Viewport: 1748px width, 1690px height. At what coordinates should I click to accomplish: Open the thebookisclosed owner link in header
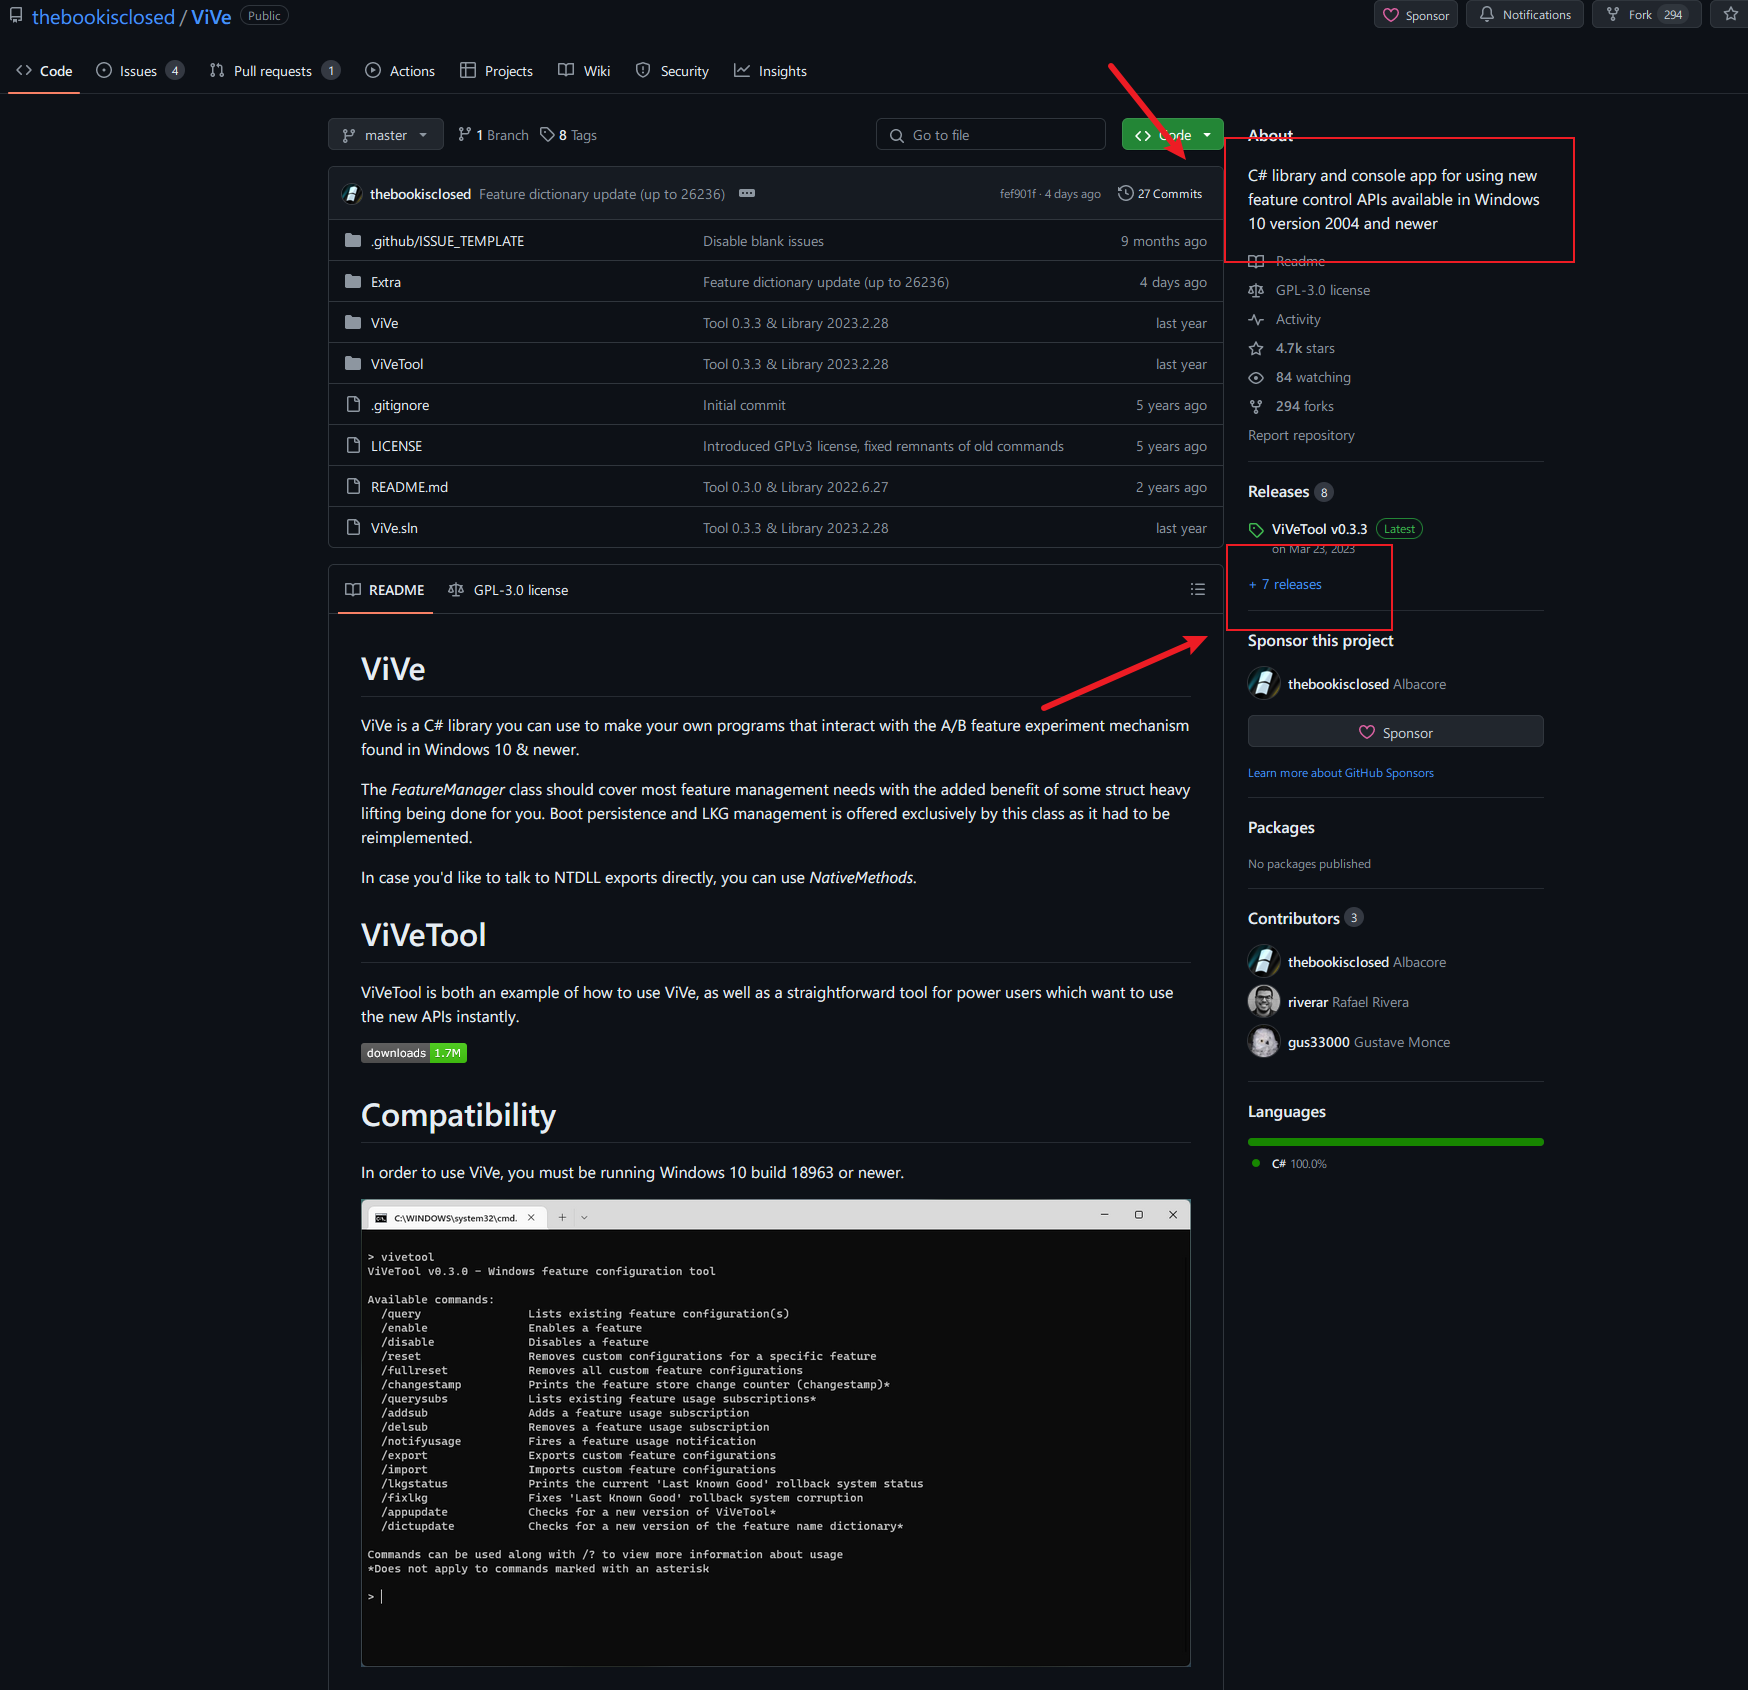(x=103, y=17)
